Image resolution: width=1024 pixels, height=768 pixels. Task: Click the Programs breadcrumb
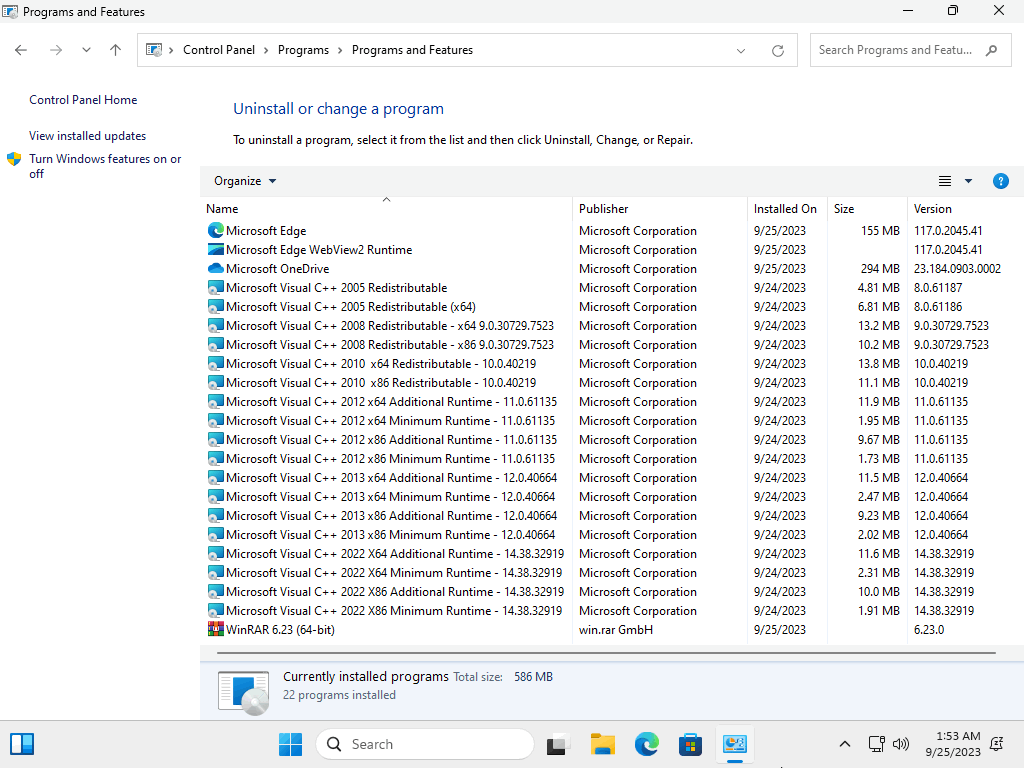point(303,50)
